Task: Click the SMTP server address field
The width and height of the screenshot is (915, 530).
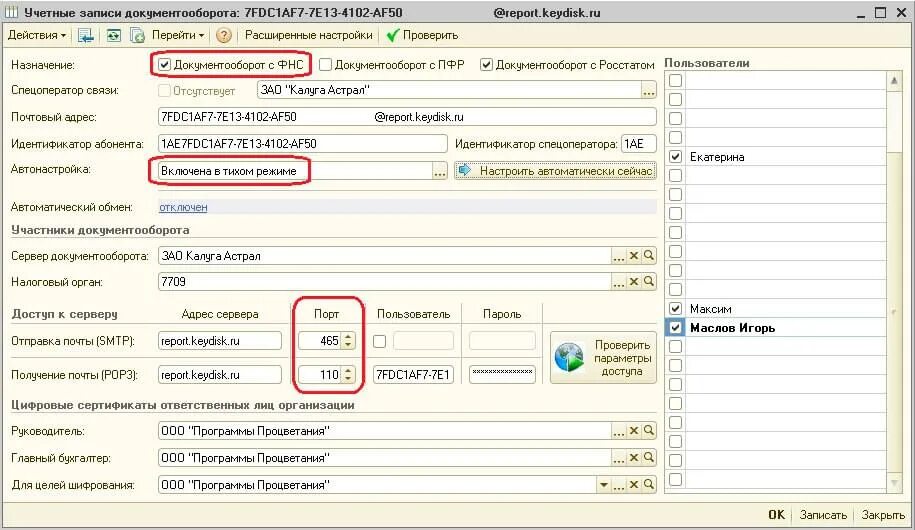Action: pos(220,341)
